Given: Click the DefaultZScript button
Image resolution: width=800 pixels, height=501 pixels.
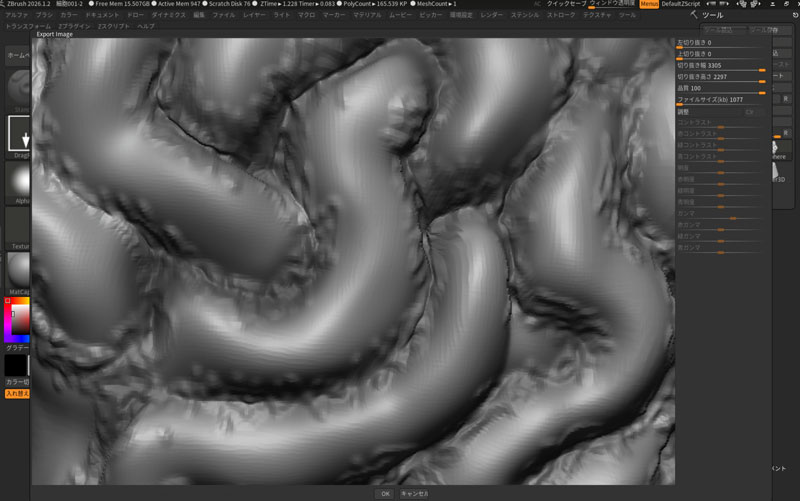Looking at the screenshot, I should (680, 4).
